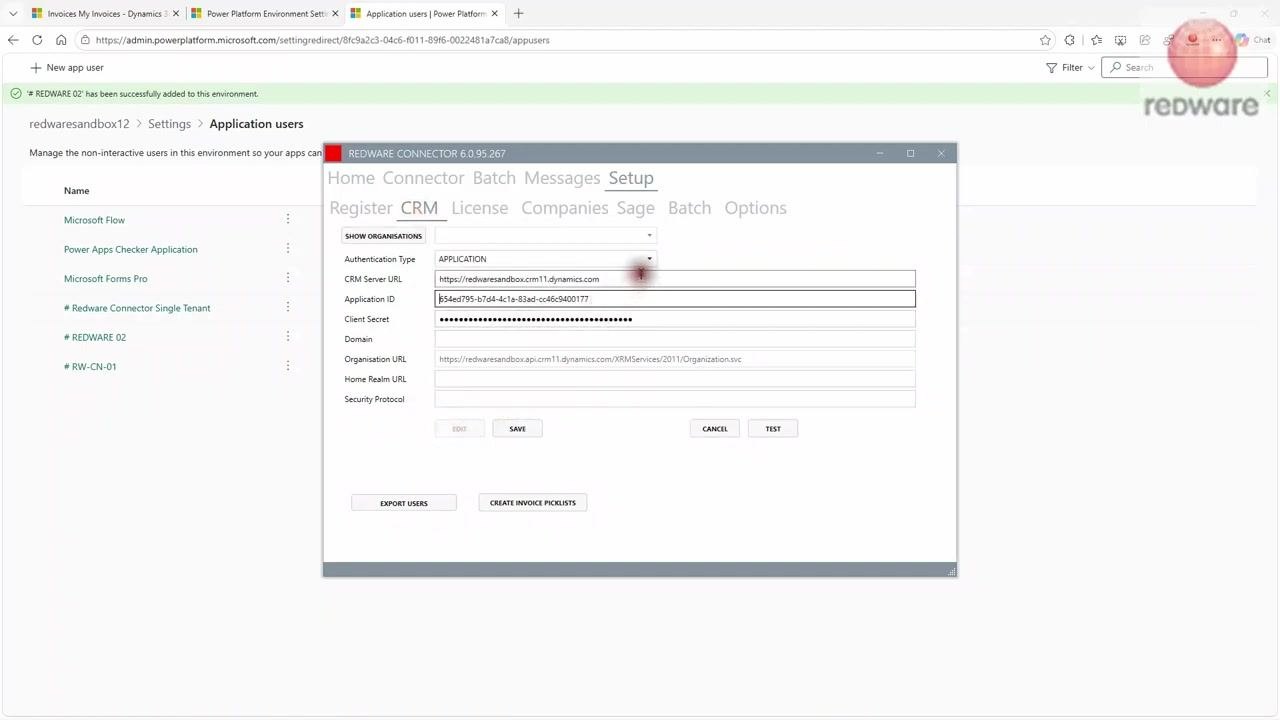Open the Authentication Type dropdown
This screenshot has width=1280, height=720.
tap(545, 259)
